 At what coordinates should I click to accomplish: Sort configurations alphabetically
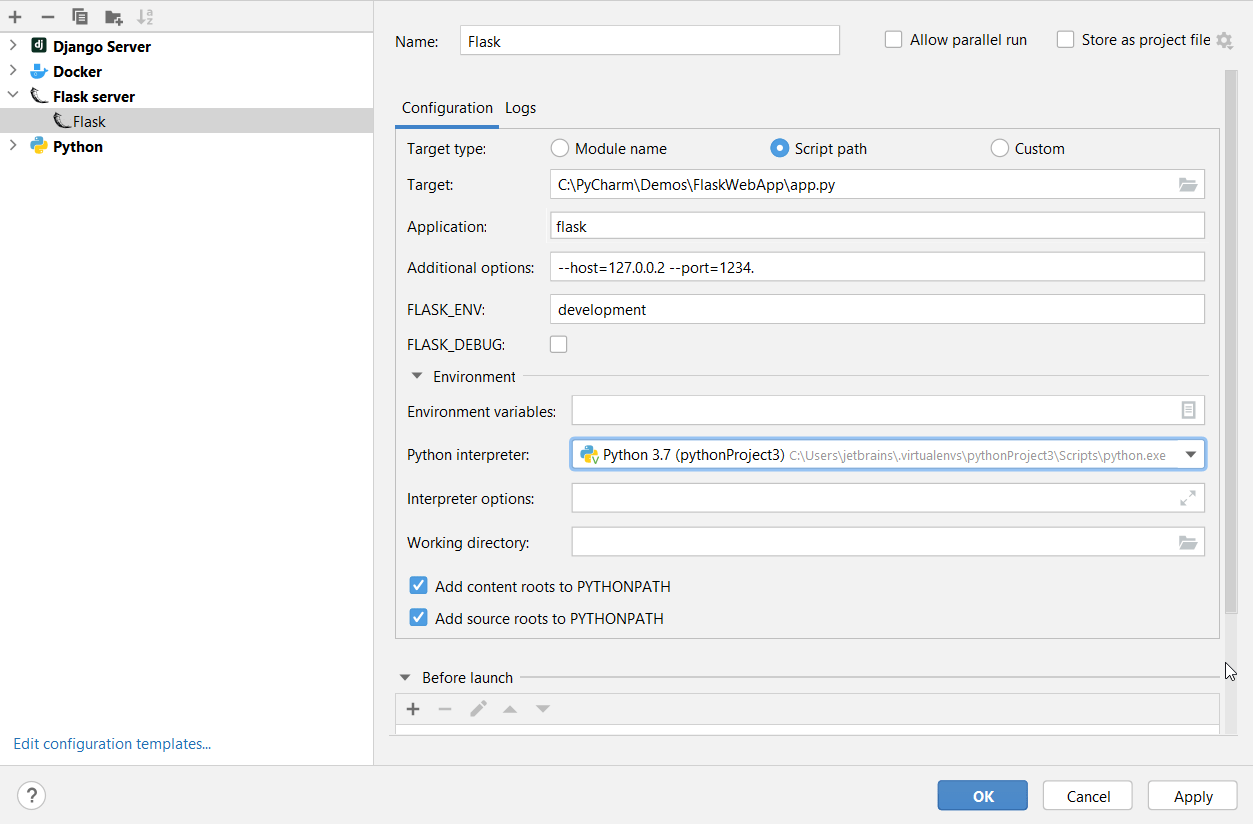point(146,17)
